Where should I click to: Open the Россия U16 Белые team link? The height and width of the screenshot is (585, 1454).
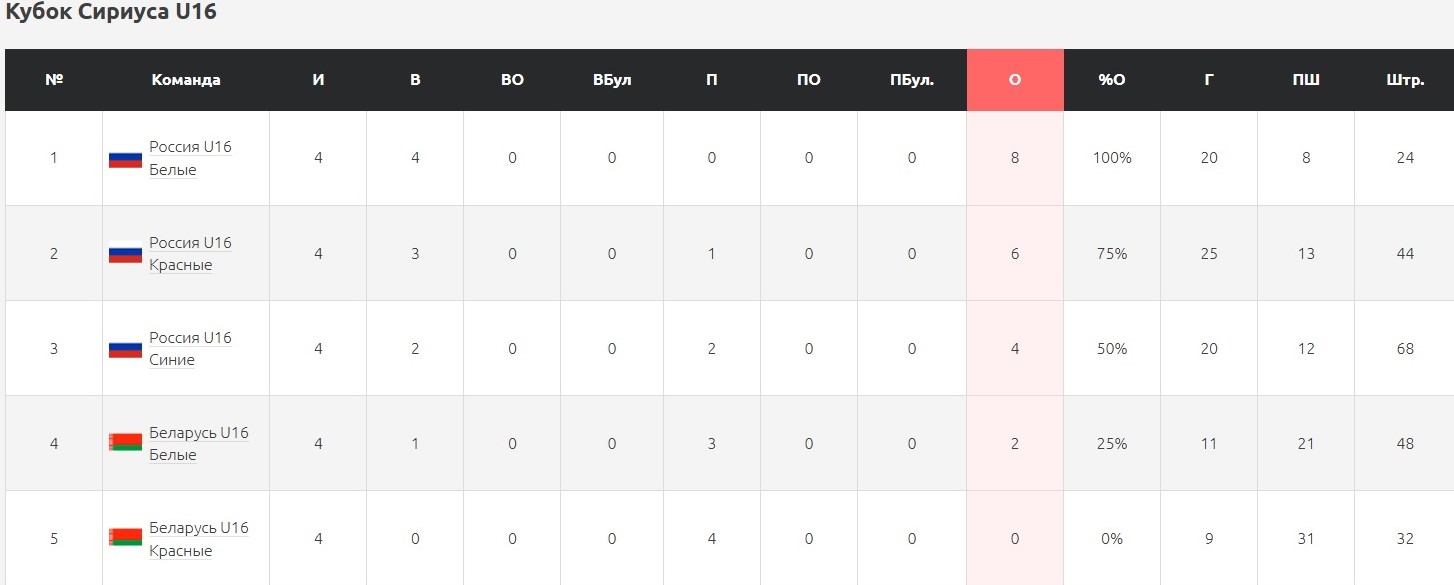point(190,158)
